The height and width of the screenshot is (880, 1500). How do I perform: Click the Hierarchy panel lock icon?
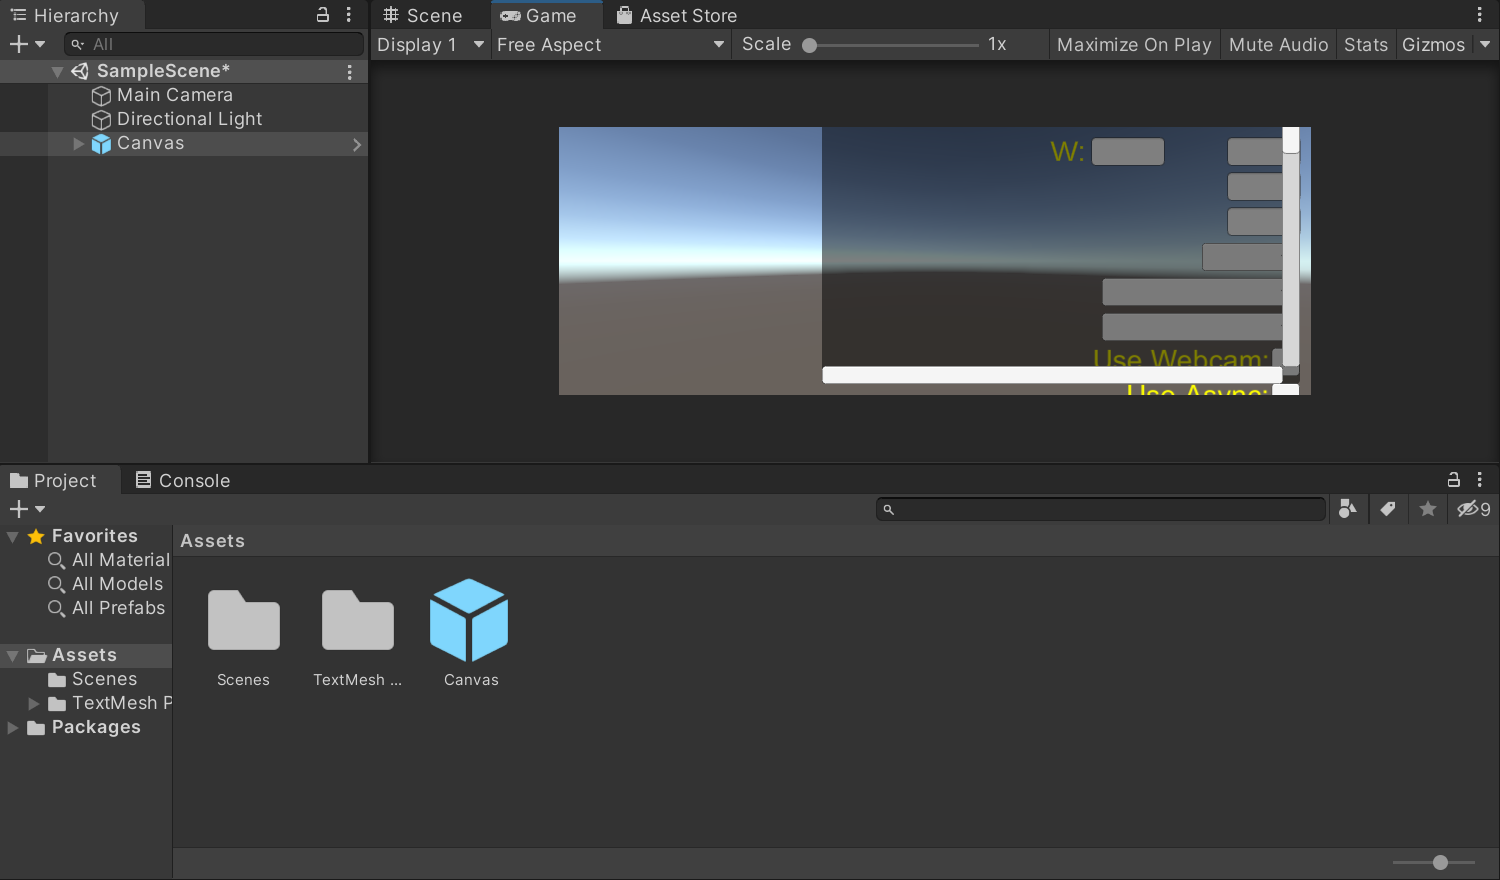[323, 15]
